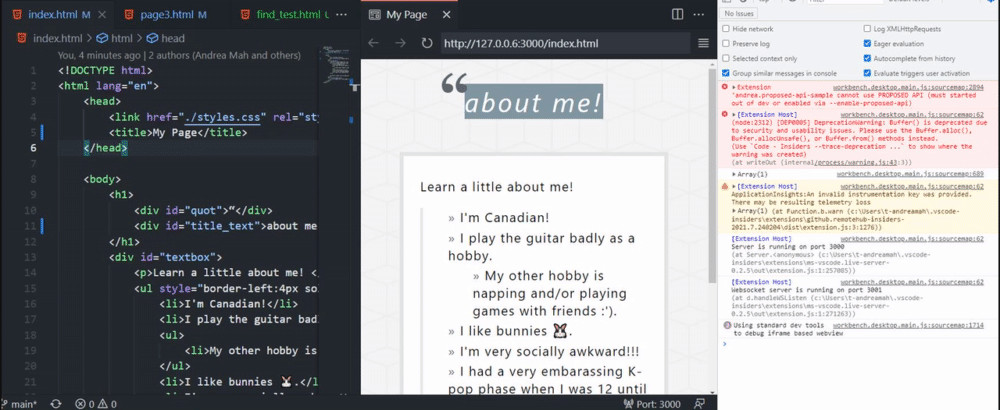Reload the browser preview page

pyautogui.click(x=427, y=43)
